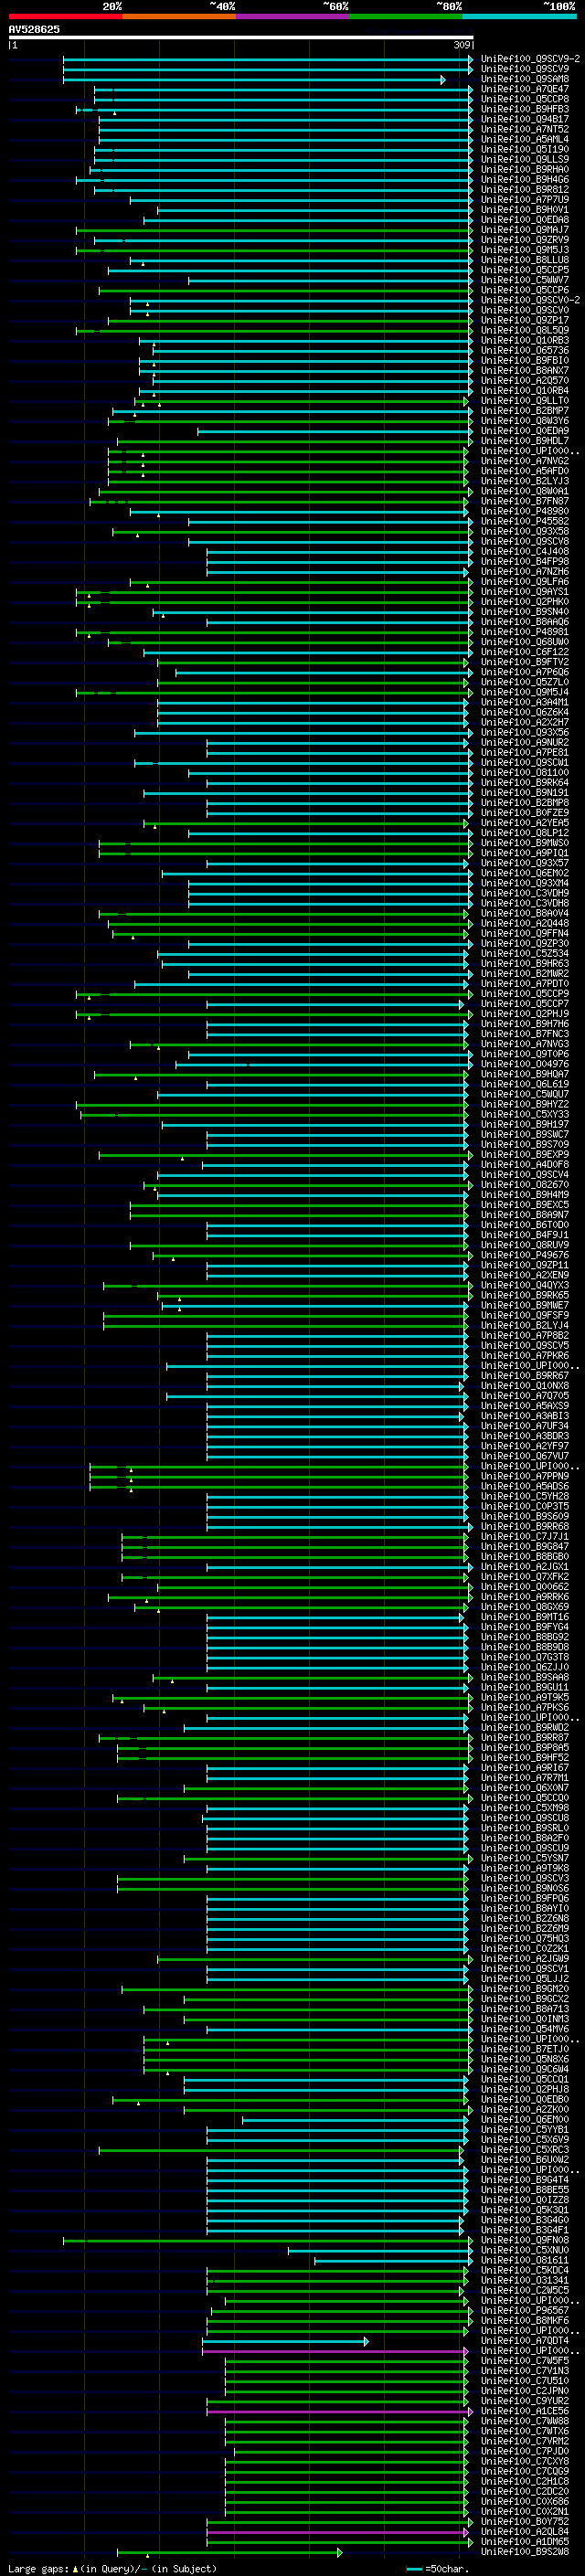Open hit UniRef100_Q5CCP8
Image resolution: width=585 pixels, height=2576 pixels.
tap(525, 99)
